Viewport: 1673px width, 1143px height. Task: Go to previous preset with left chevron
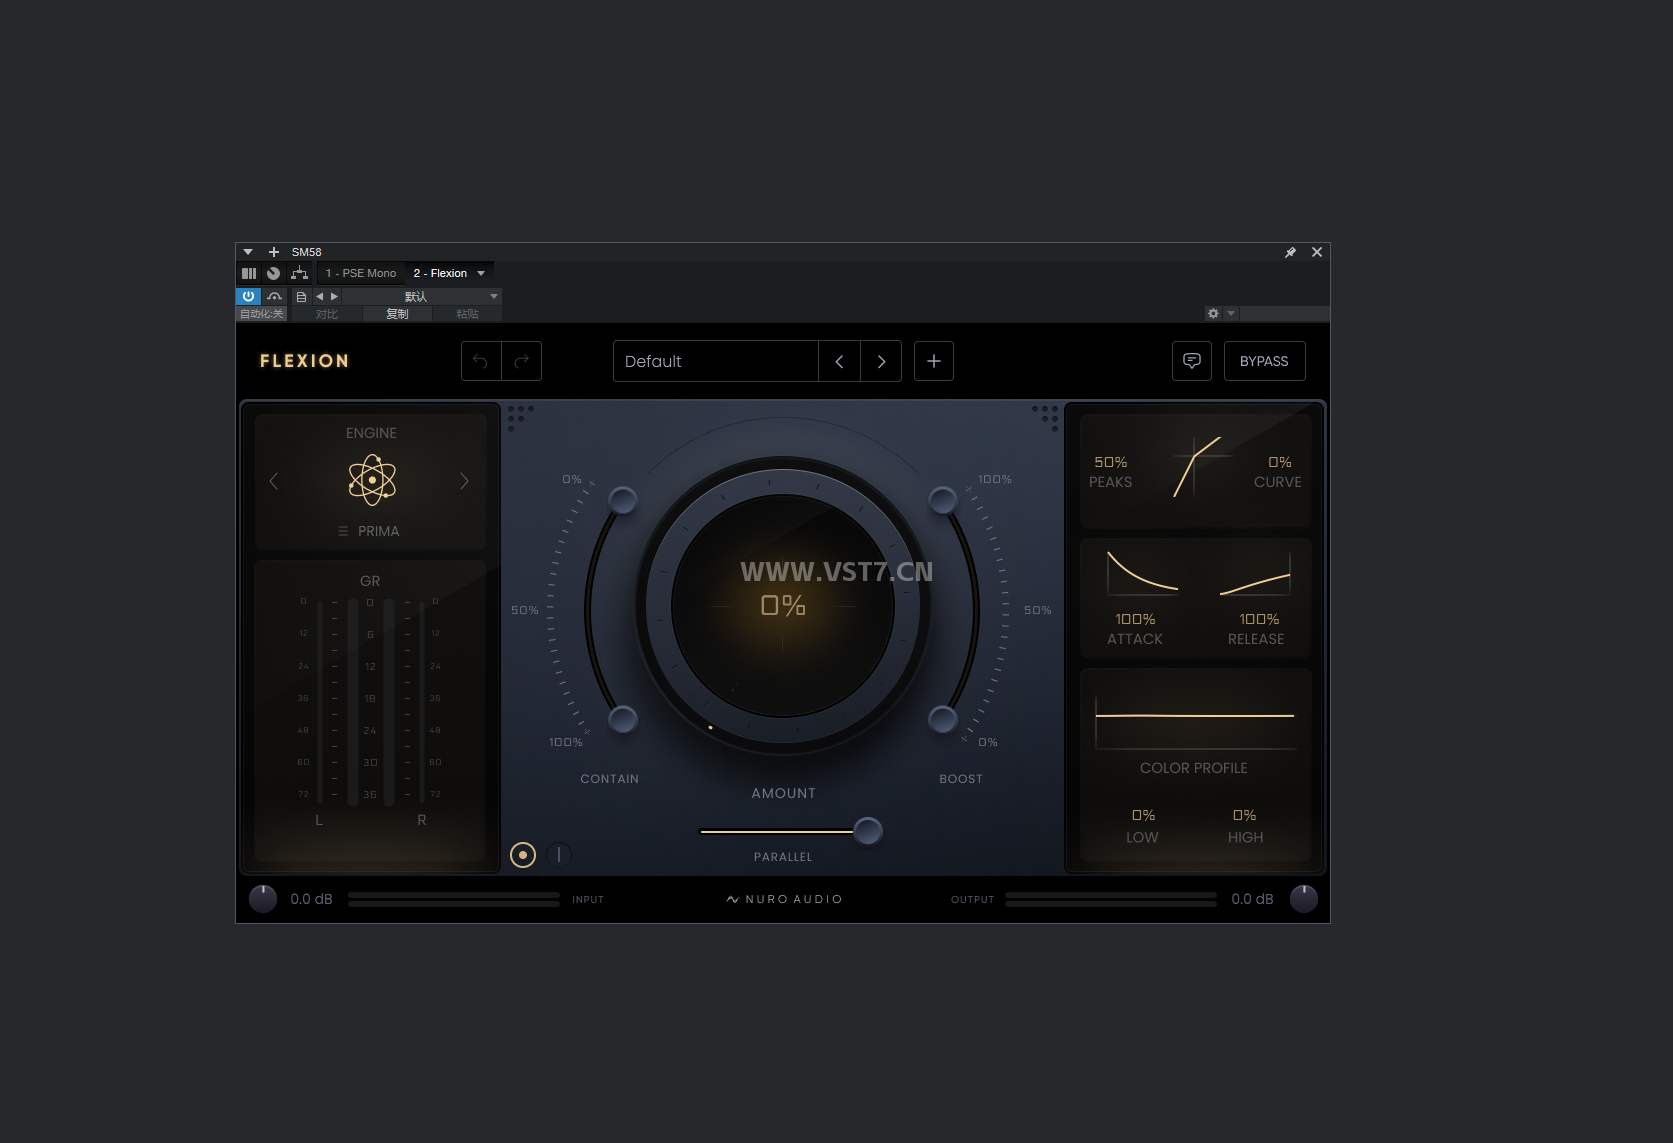839,361
